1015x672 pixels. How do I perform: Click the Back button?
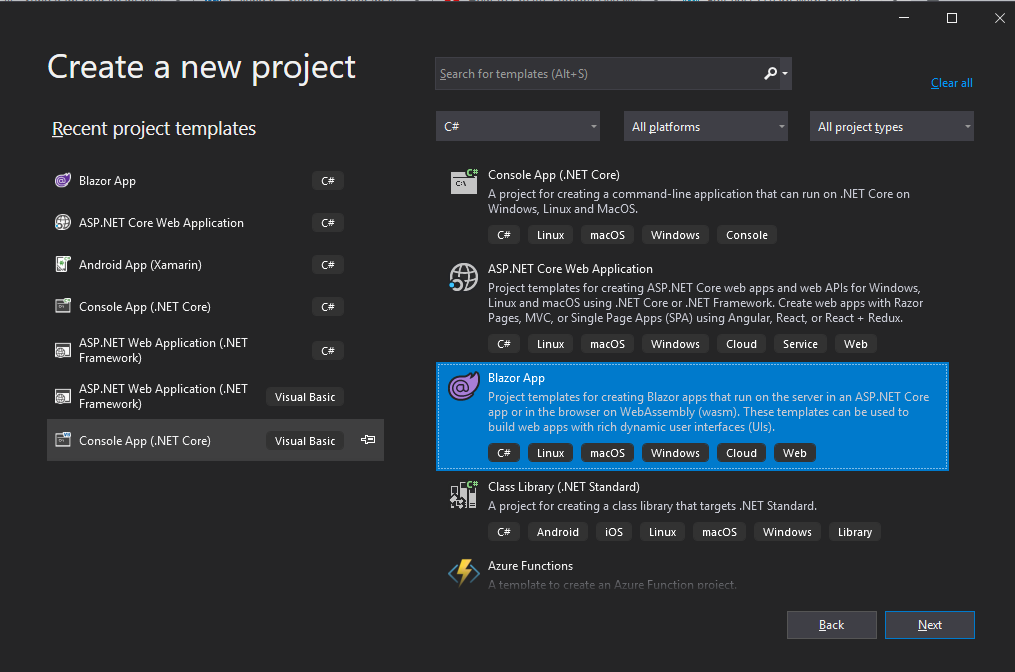point(831,624)
